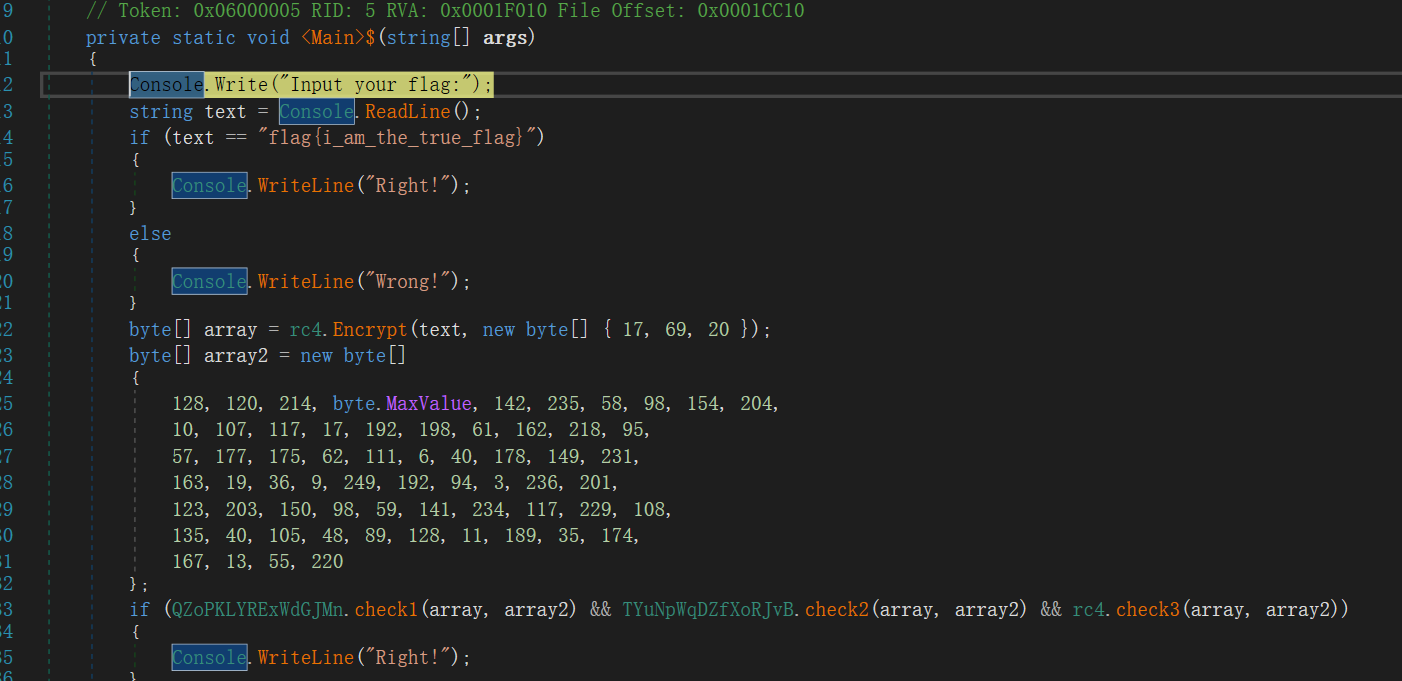Click the highlighted Console before Write
The height and width of the screenshot is (681, 1402).
(166, 85)
